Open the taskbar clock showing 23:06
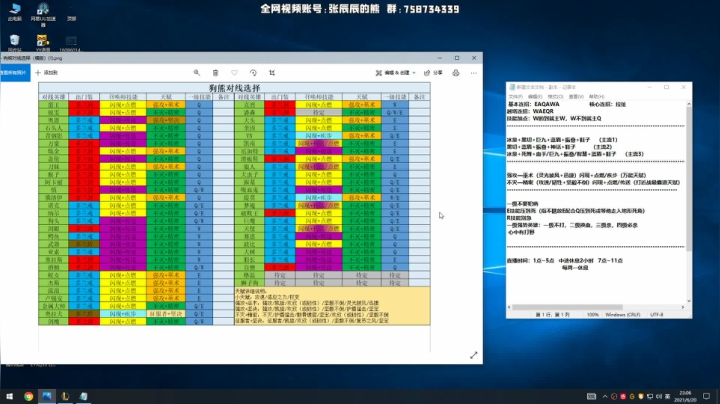The height and width of the screenshot is (404, 720). pyautogui.click(x=685, y=396)
